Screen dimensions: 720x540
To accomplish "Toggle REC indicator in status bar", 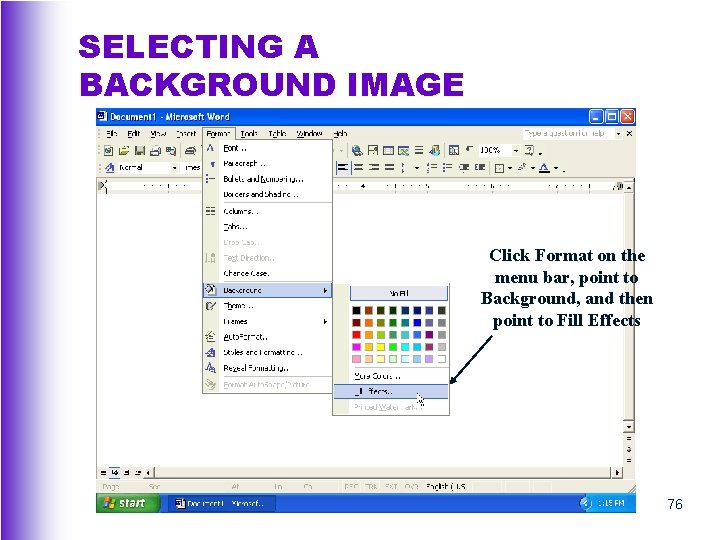I will (x=351, y=486).
